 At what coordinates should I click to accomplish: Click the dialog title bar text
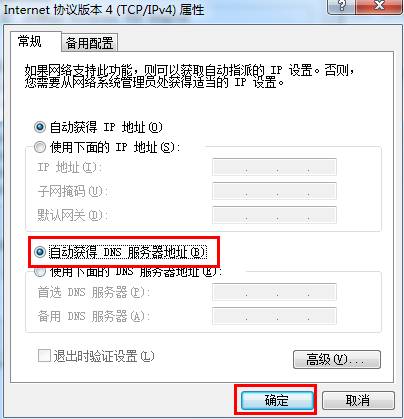[x=103, y=9]
